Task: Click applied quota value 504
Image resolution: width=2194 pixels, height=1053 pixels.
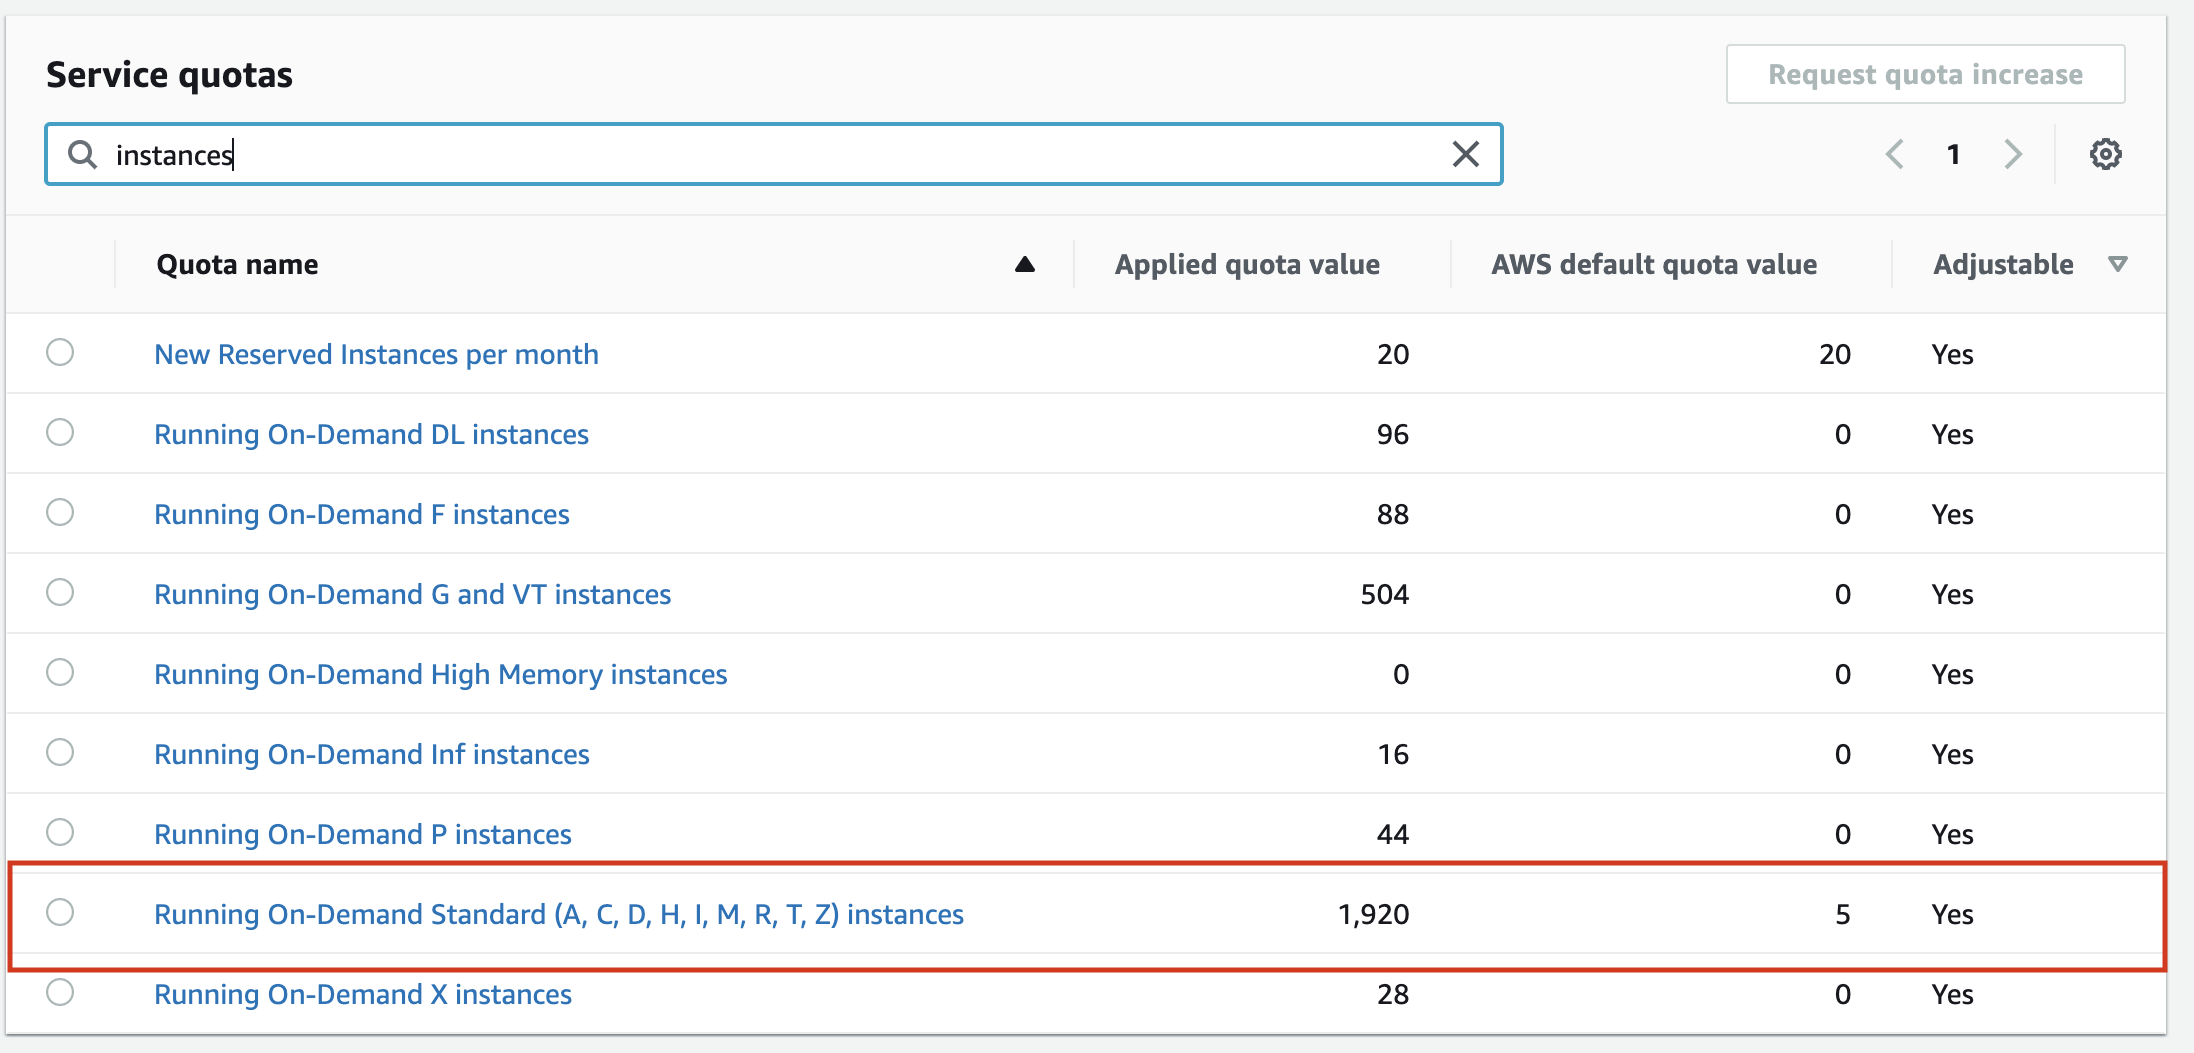Action: 1384,595
